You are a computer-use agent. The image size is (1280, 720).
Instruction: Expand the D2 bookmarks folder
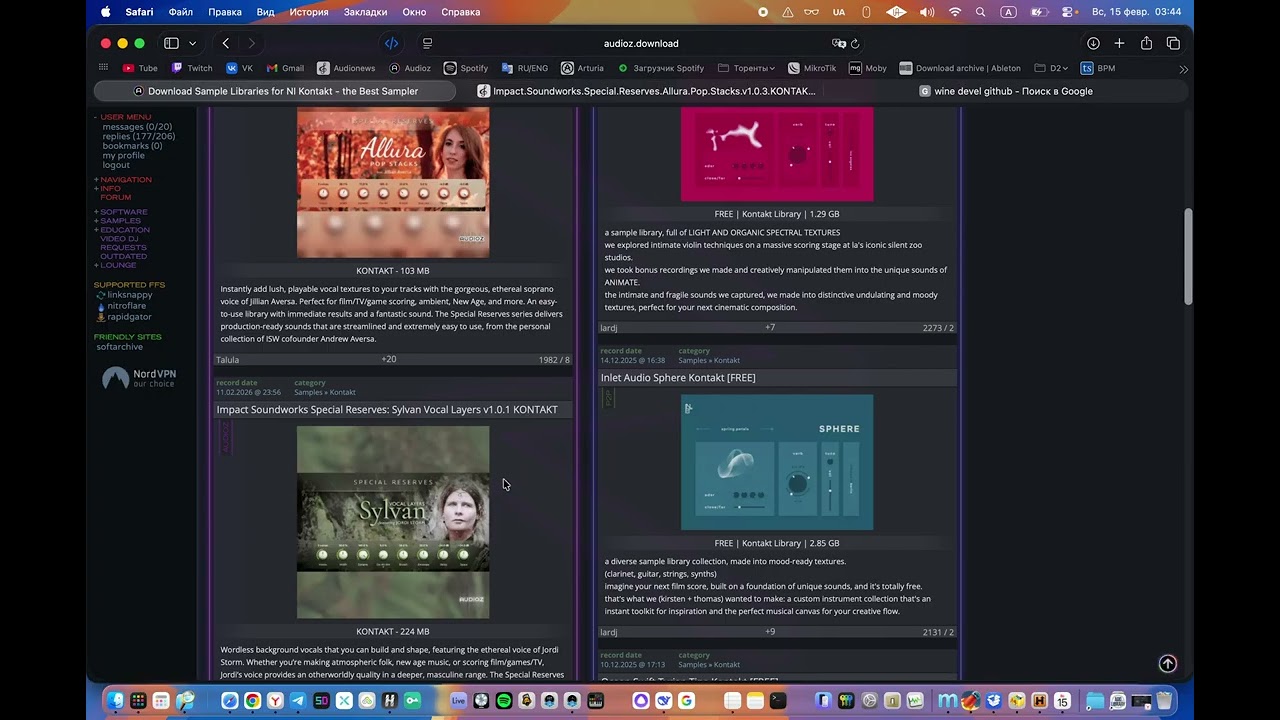point(1052,68)
